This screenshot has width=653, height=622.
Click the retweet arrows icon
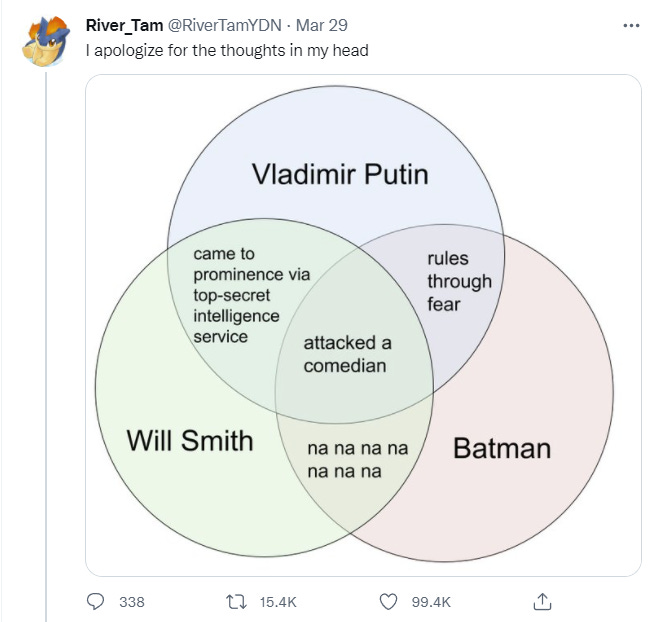237,601
